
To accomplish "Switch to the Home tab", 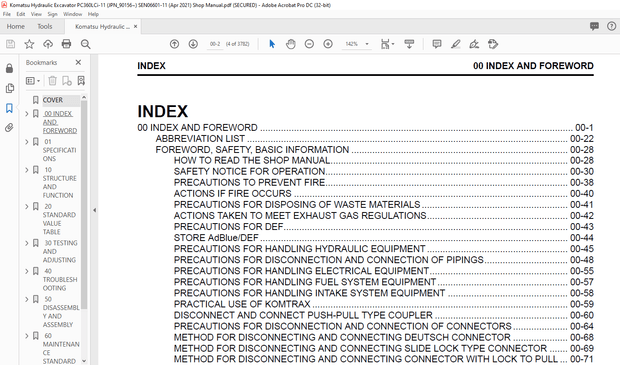I will click(15, 26).
